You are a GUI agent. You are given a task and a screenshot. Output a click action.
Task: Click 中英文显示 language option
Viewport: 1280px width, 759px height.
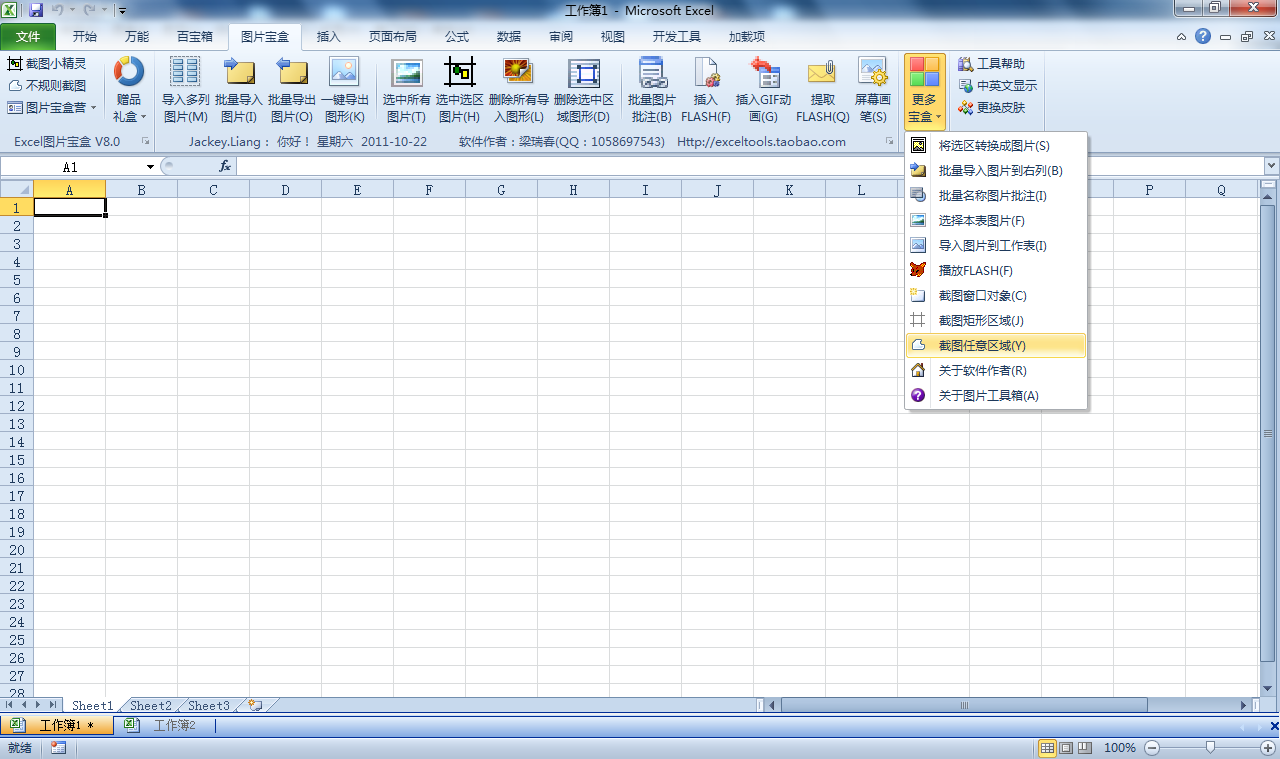[x=997, y=86]
